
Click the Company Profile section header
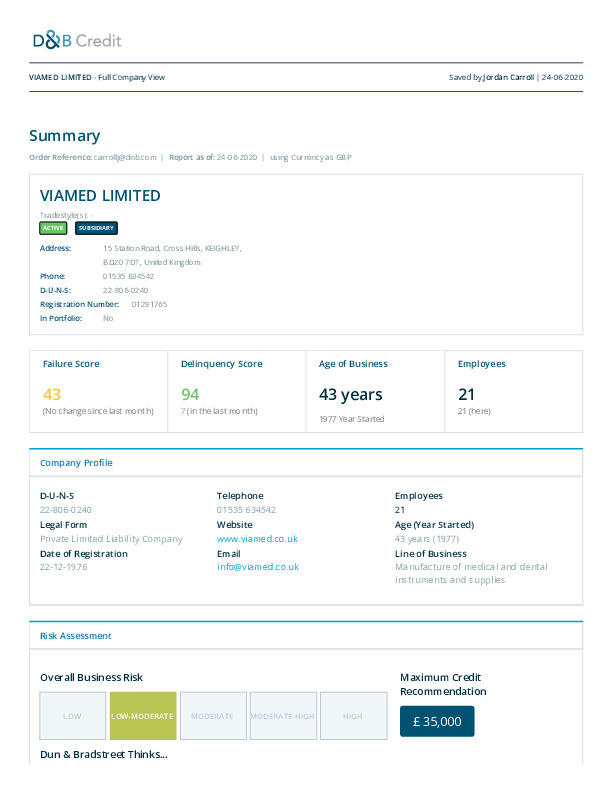pyautogui.click(x=76, y=463)
